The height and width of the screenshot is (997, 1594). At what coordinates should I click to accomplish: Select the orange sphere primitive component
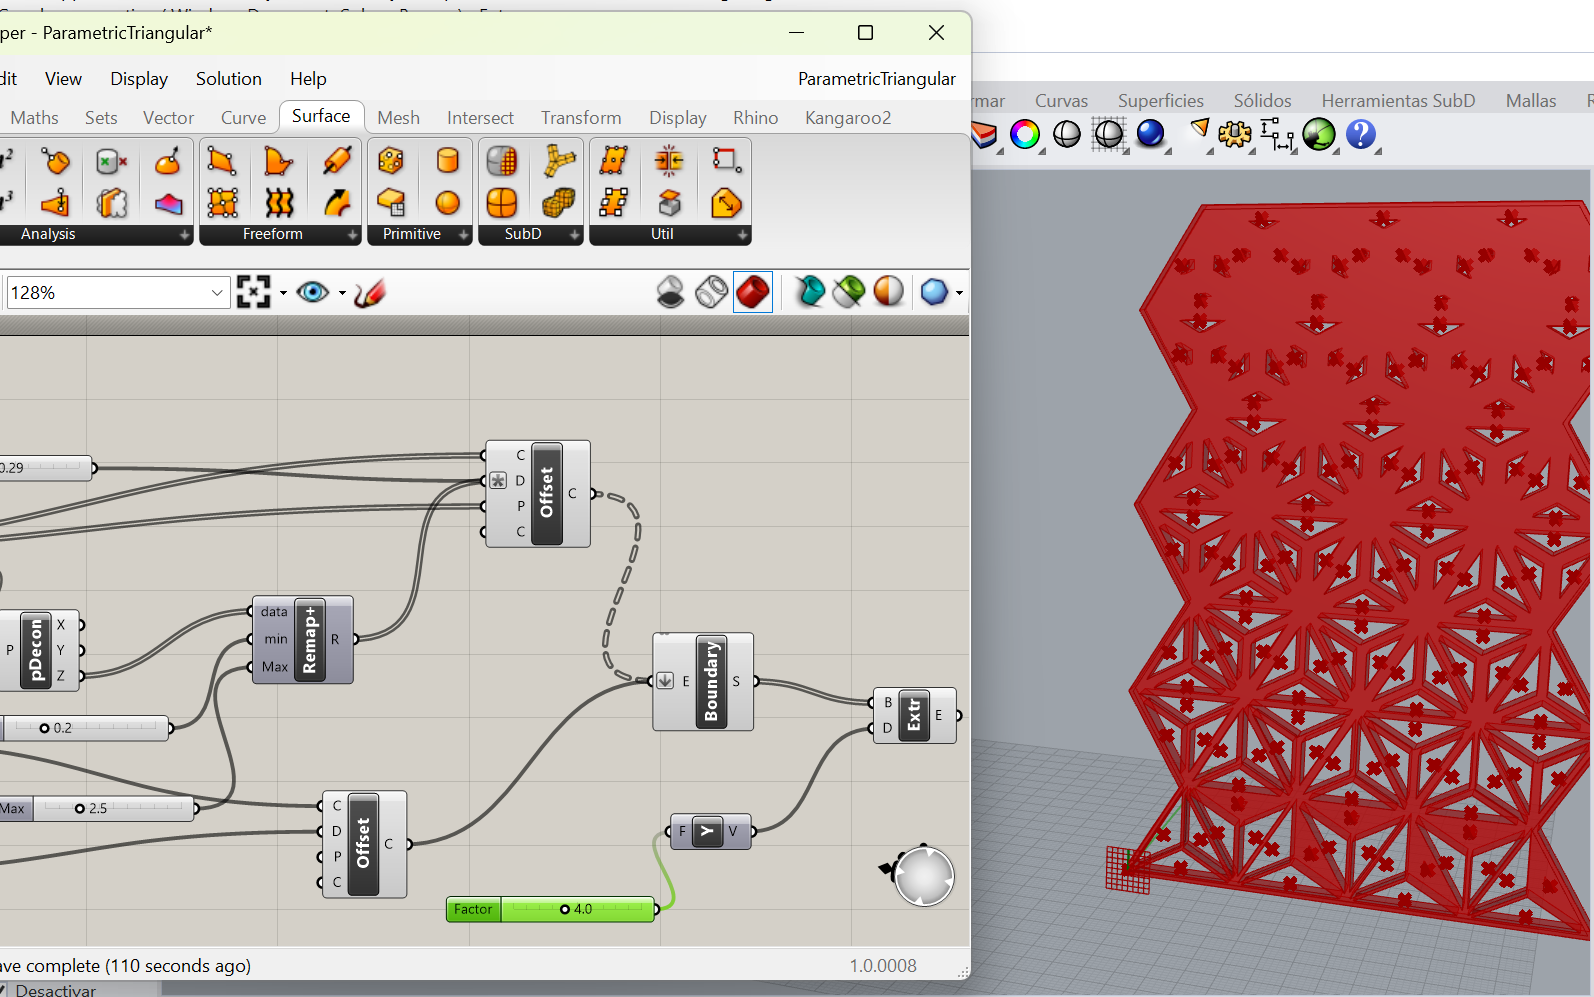(x=447, y=203)
